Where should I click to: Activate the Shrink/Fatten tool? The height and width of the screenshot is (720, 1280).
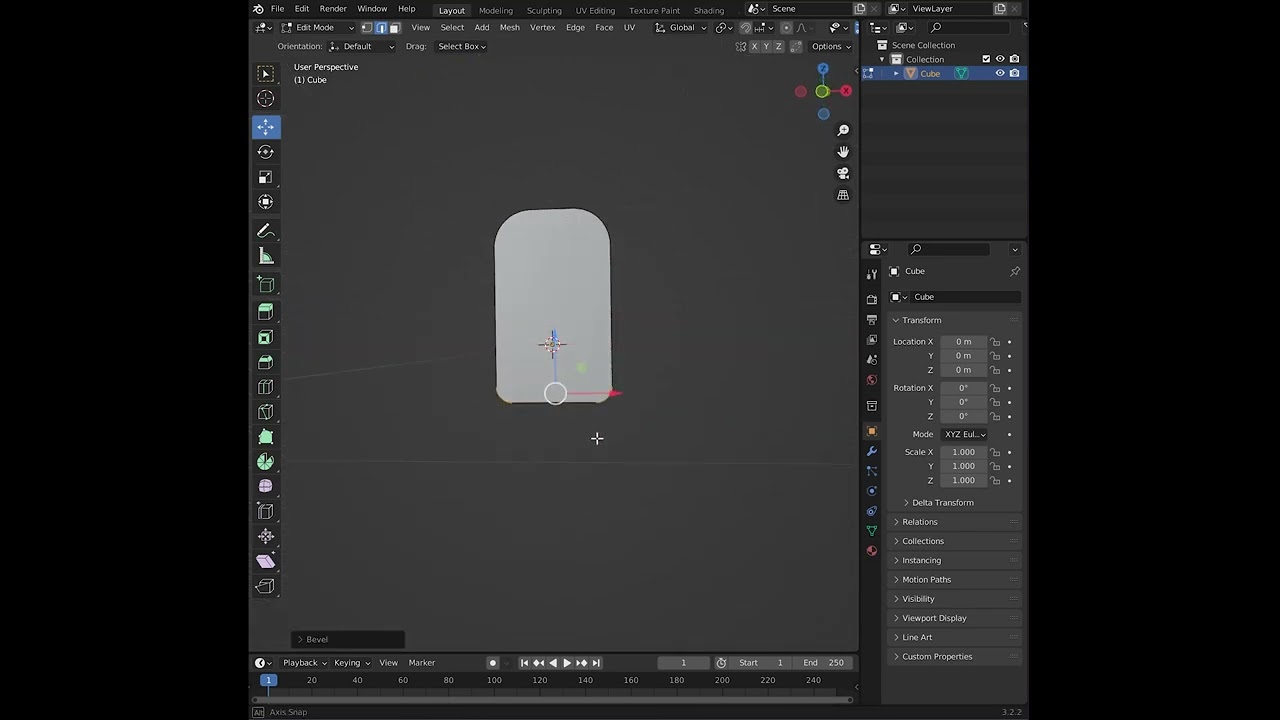pyautogui.click(x=266, y=536)
